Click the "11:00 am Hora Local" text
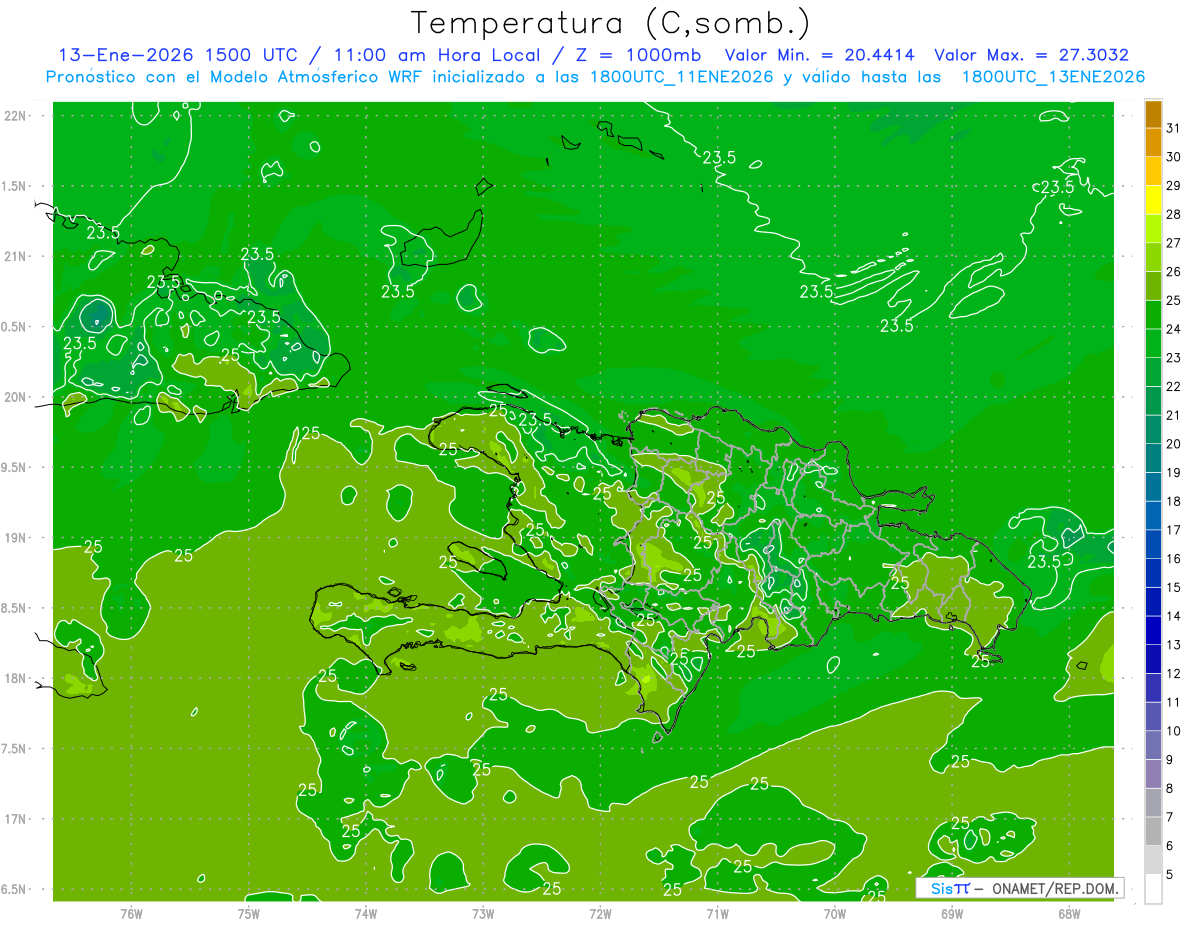This screenshot has height=927, width=1200. pos(434,55)
